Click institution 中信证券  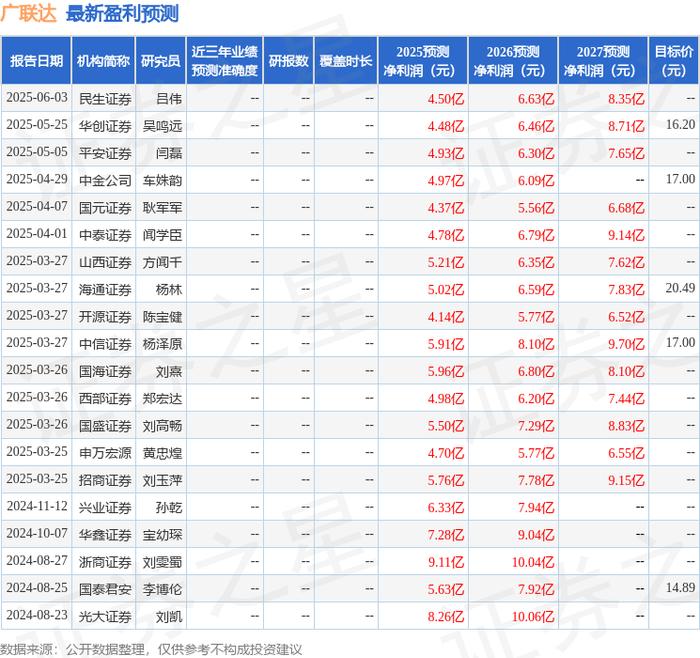coord(105,344)
